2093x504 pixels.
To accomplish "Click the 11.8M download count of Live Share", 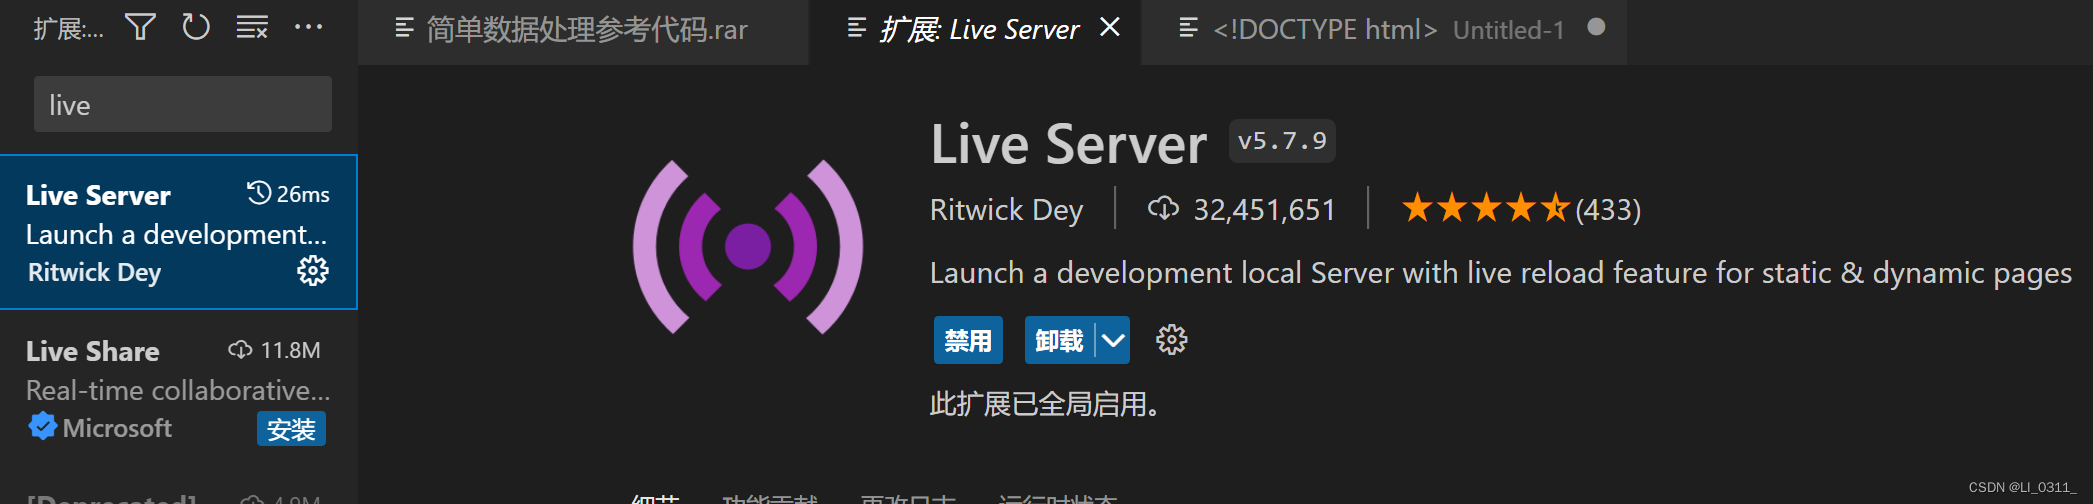I will 275,350.
